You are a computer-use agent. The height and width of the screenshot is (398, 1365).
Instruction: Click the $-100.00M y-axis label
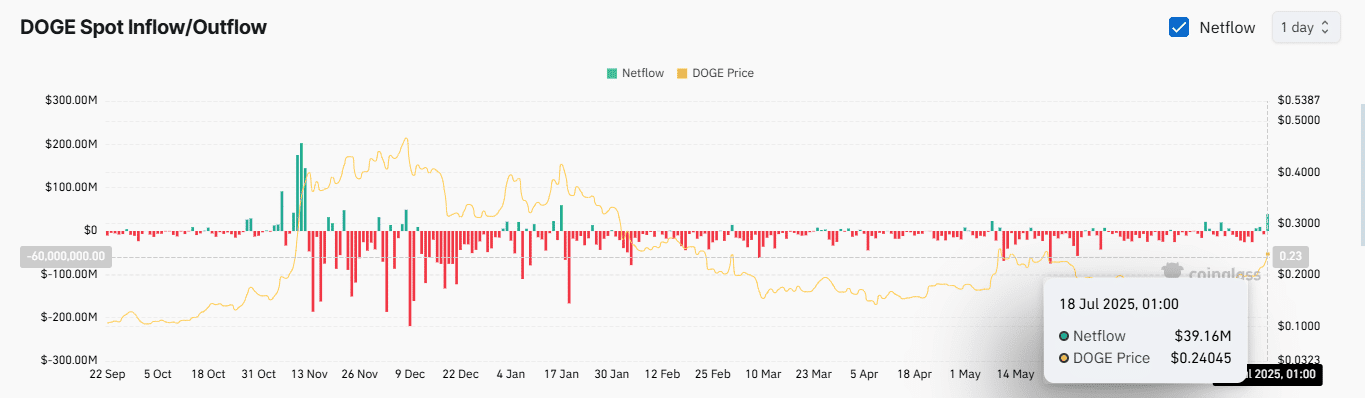(x=68, y=273)
